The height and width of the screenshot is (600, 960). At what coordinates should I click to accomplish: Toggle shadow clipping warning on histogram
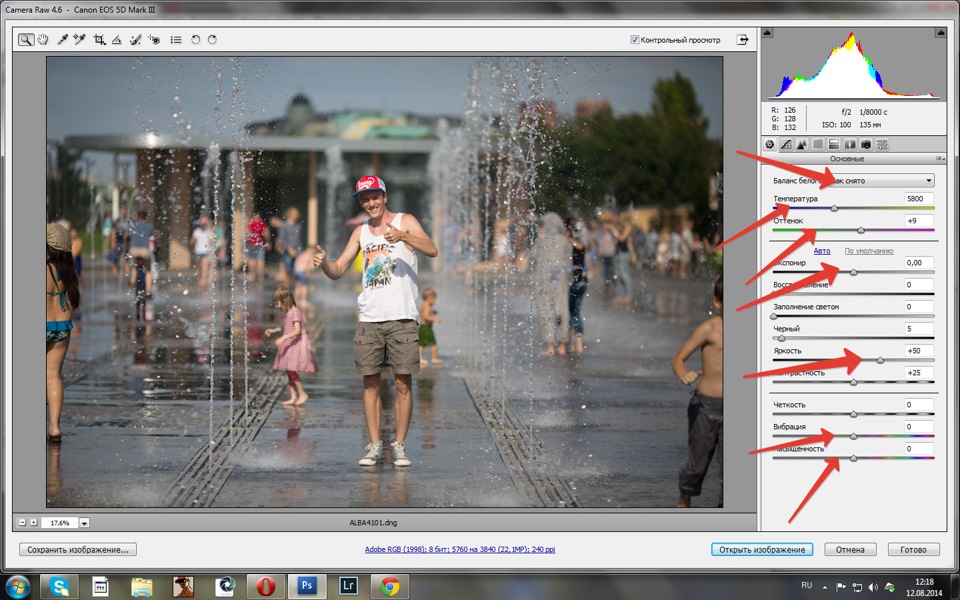768,32
